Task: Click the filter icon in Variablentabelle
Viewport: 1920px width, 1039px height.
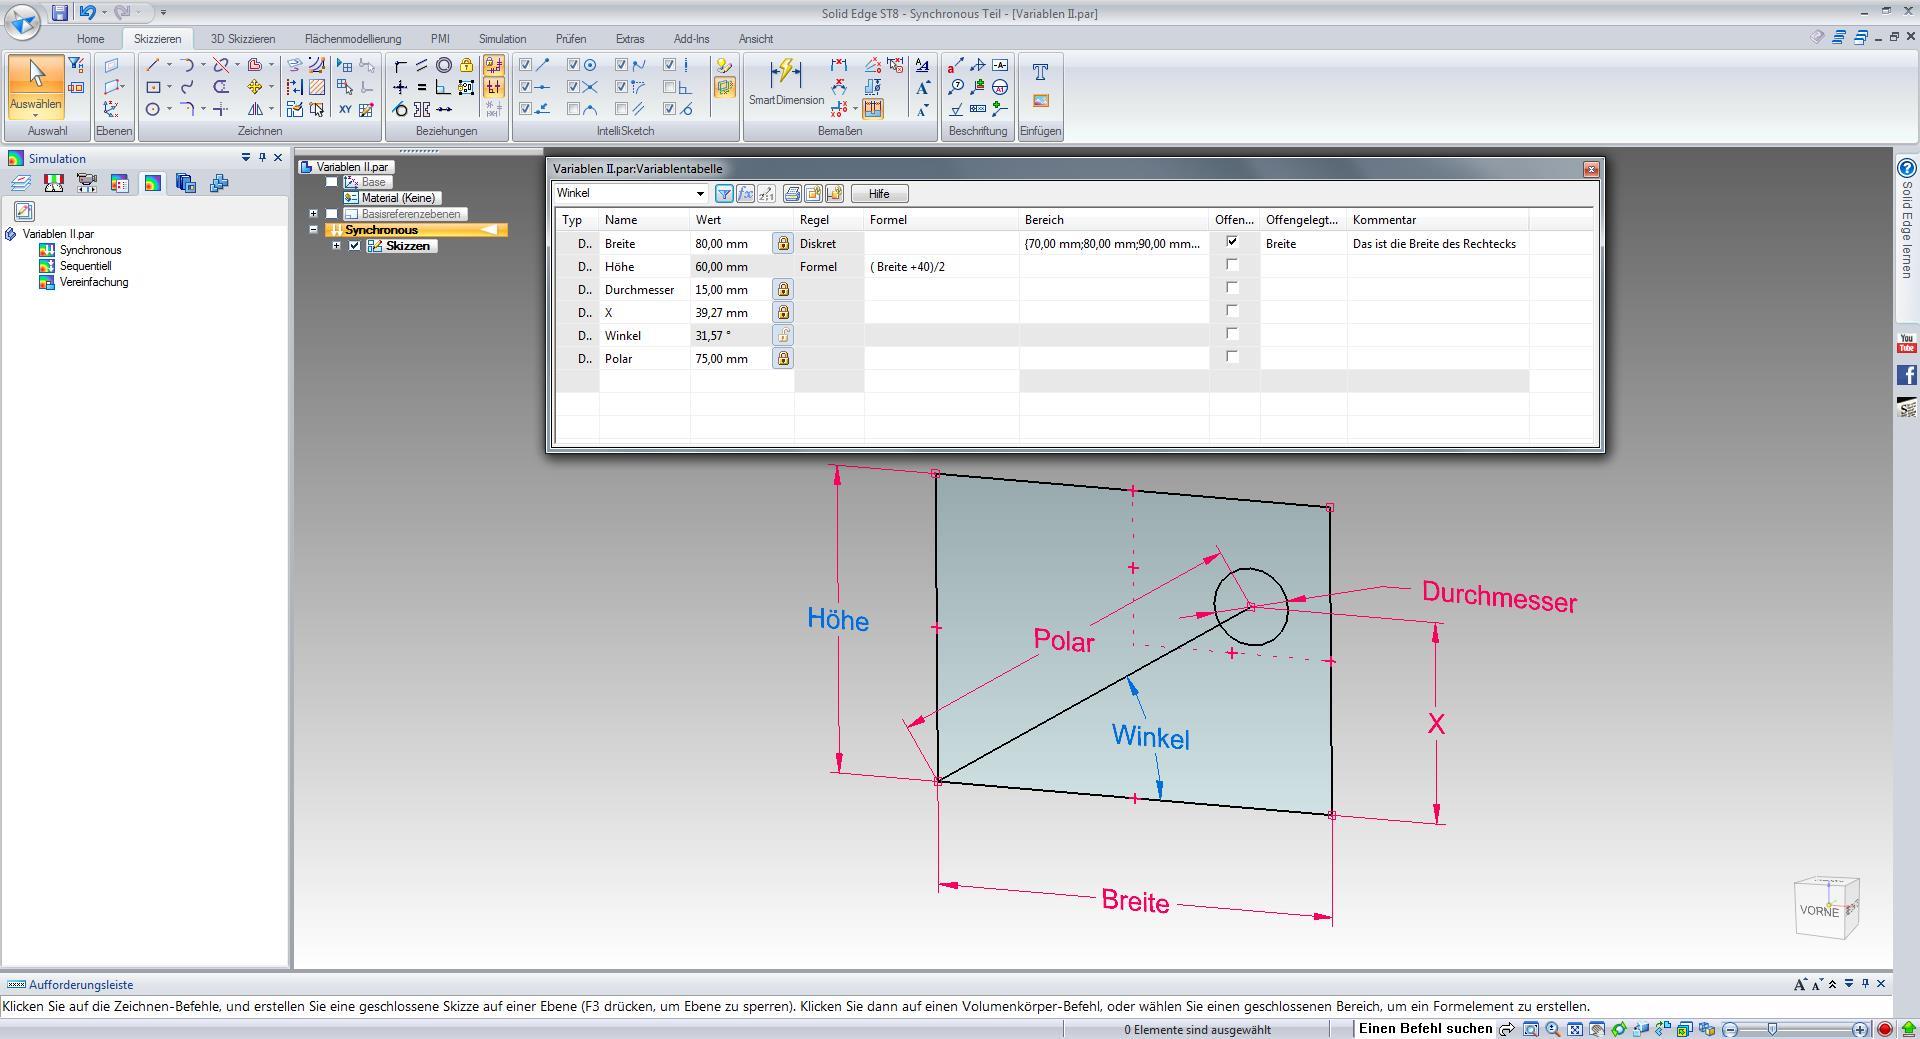Action: coord(724,193)
